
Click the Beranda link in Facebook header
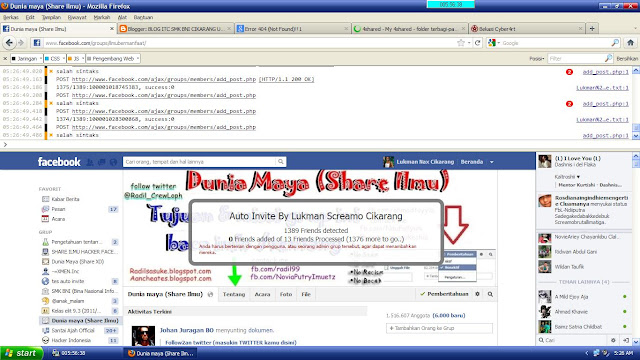tap(471, 162)
